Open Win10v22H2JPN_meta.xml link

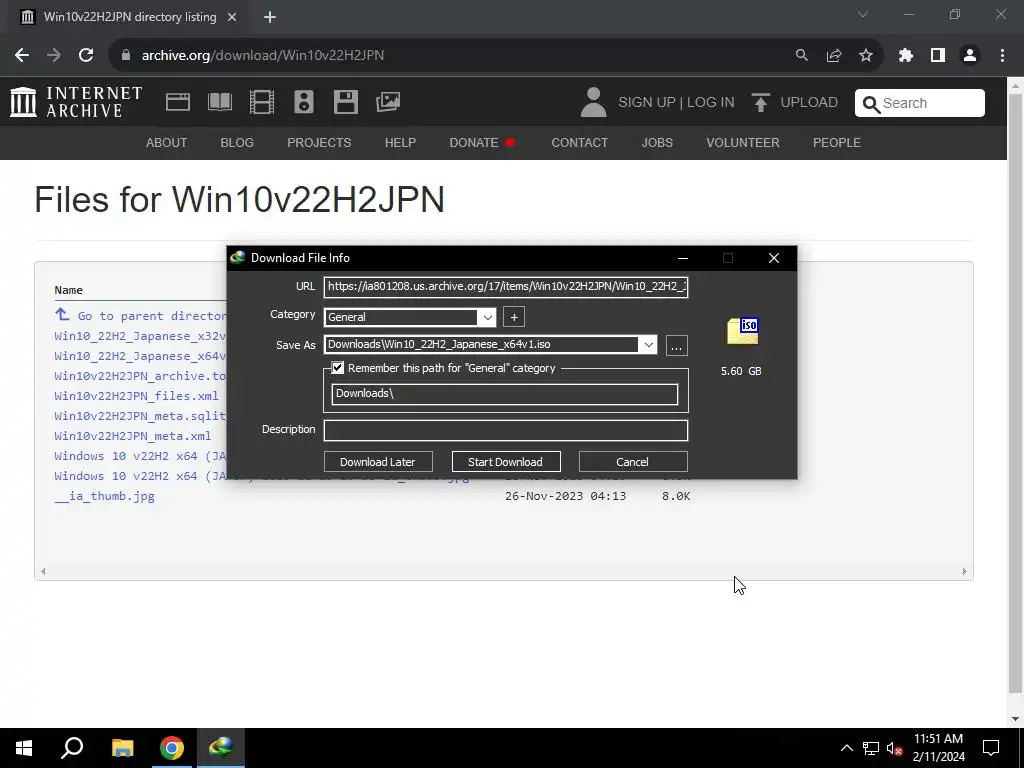point(133,436)
